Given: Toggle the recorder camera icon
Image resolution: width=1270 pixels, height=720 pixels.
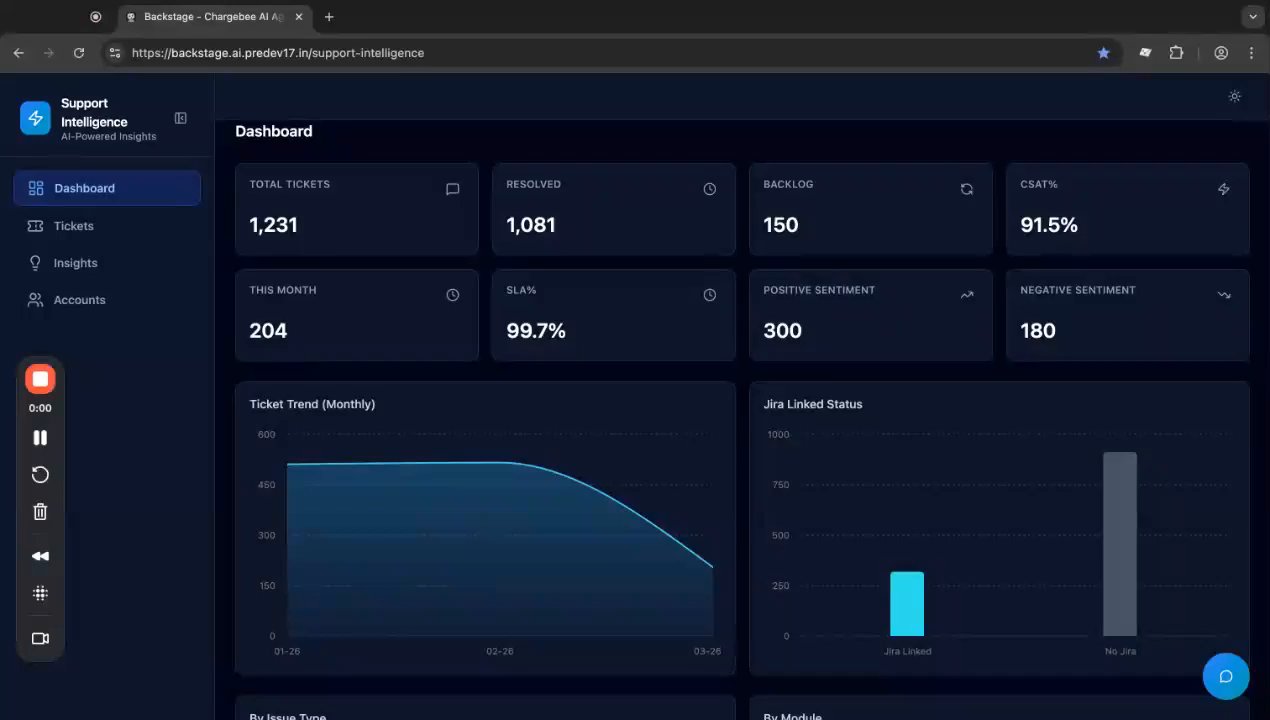Looking at the screenshot, I should [x=40, y=639].
